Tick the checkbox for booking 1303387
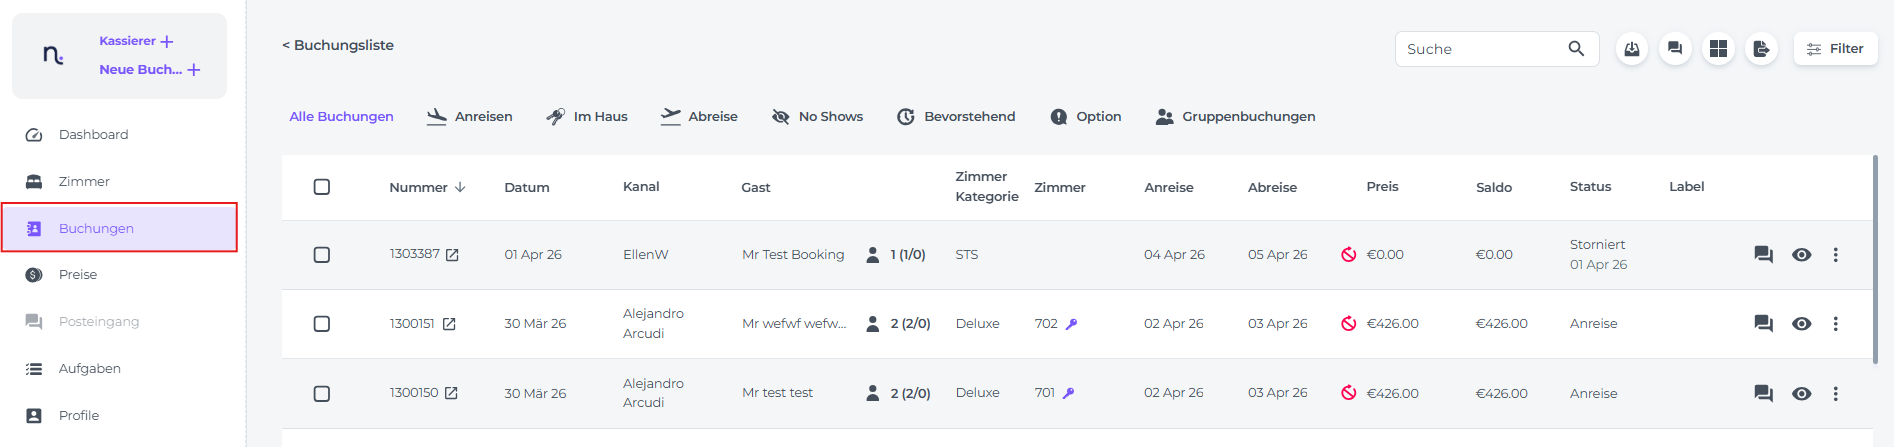The width and height of the screenshot is (1894, 447). [x=322, y=255]
